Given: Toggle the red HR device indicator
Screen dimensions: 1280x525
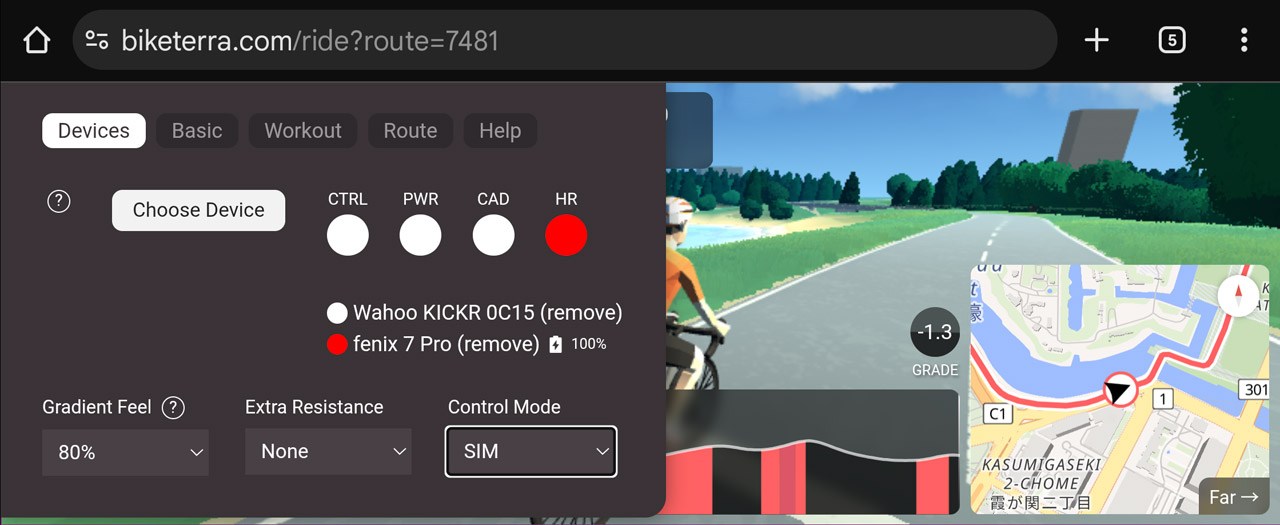Looking at the screenshot, I should [x=566, y=235].
